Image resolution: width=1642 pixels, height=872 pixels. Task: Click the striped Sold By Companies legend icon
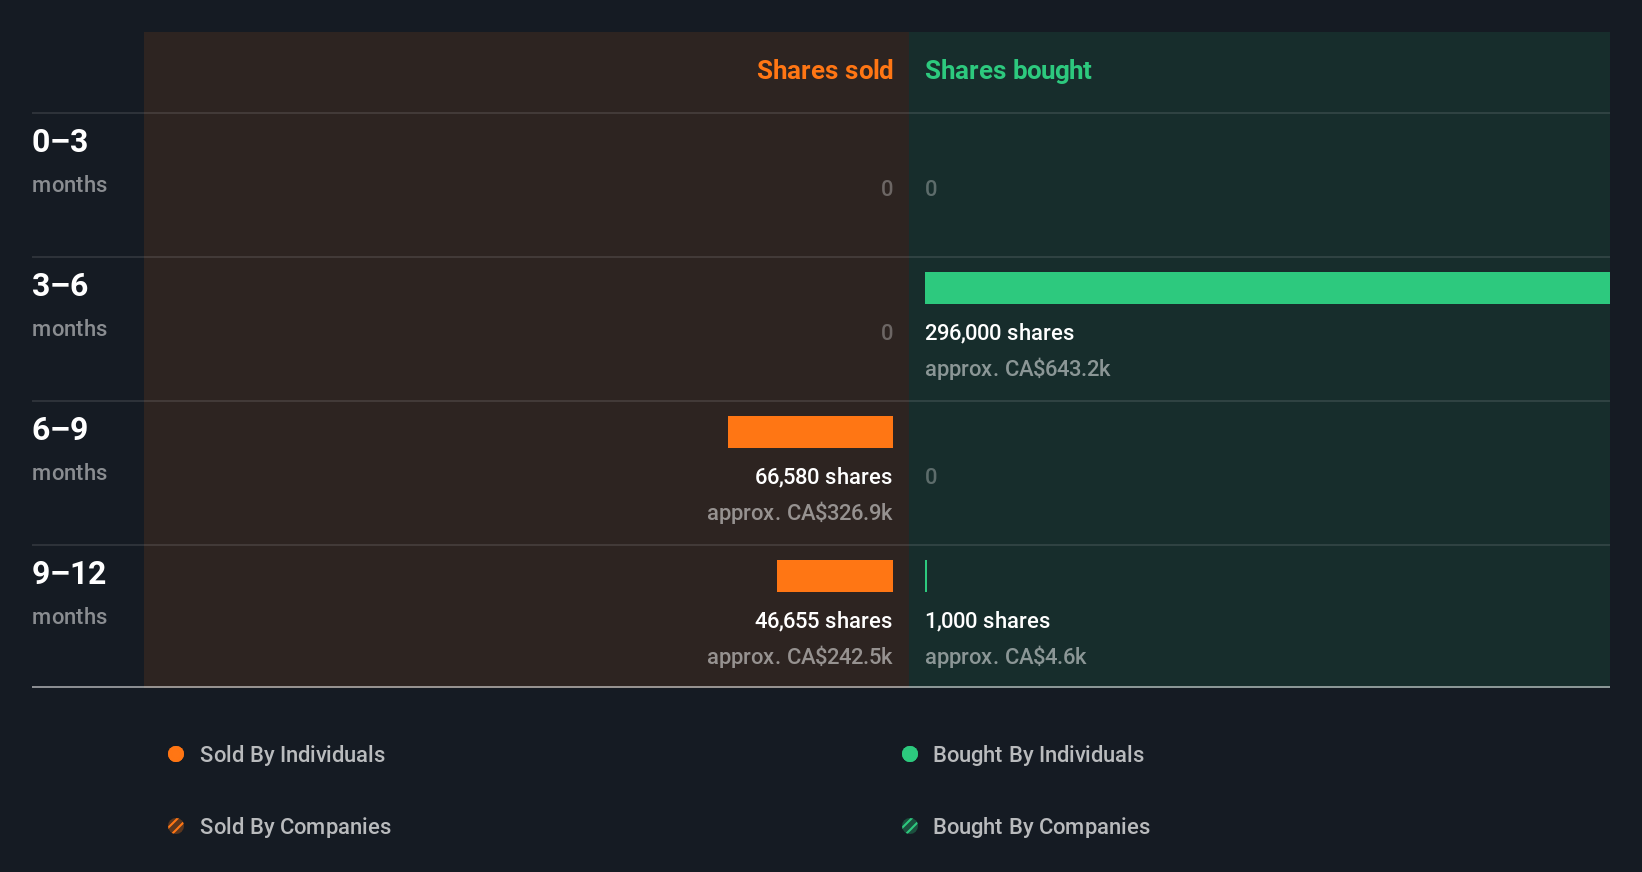[176, 826]
